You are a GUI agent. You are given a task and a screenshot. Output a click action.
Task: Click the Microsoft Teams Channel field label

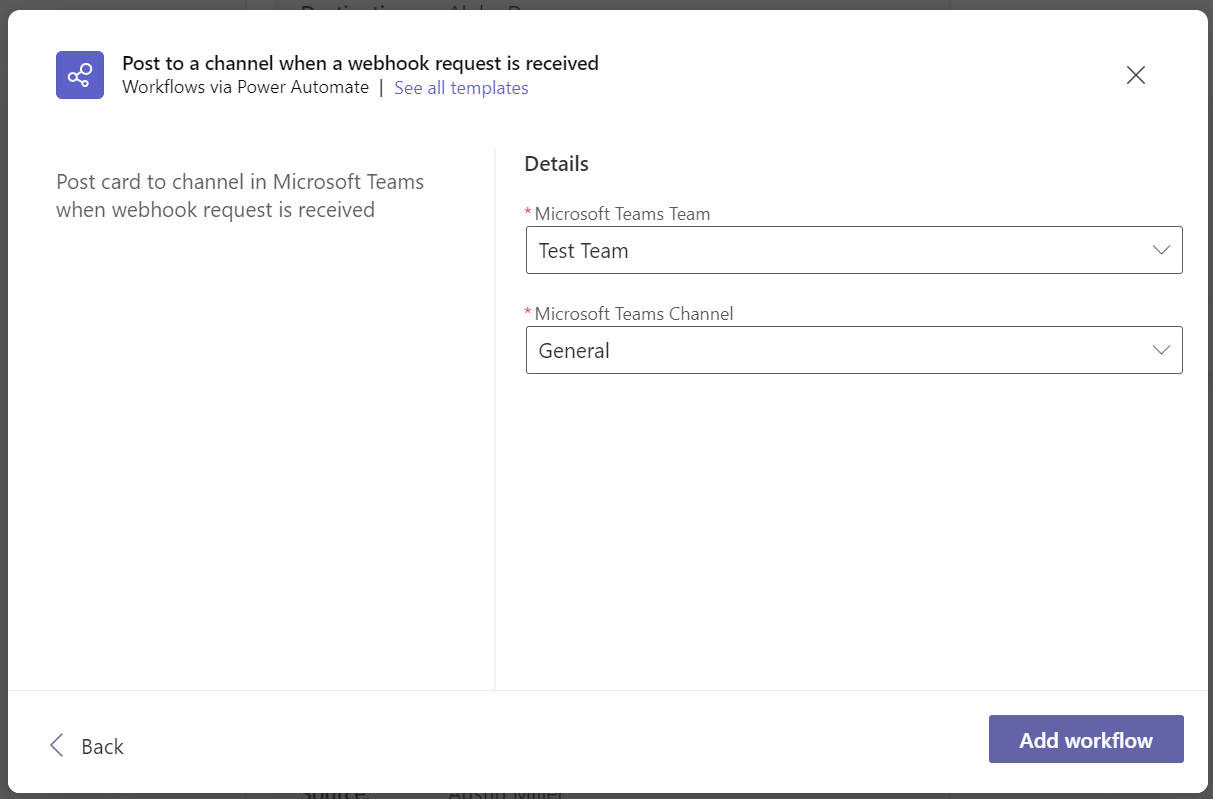(x=634, y=313)
